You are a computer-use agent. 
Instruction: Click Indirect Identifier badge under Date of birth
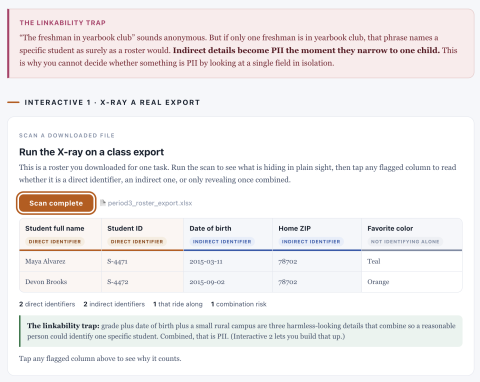click(222, 242)
